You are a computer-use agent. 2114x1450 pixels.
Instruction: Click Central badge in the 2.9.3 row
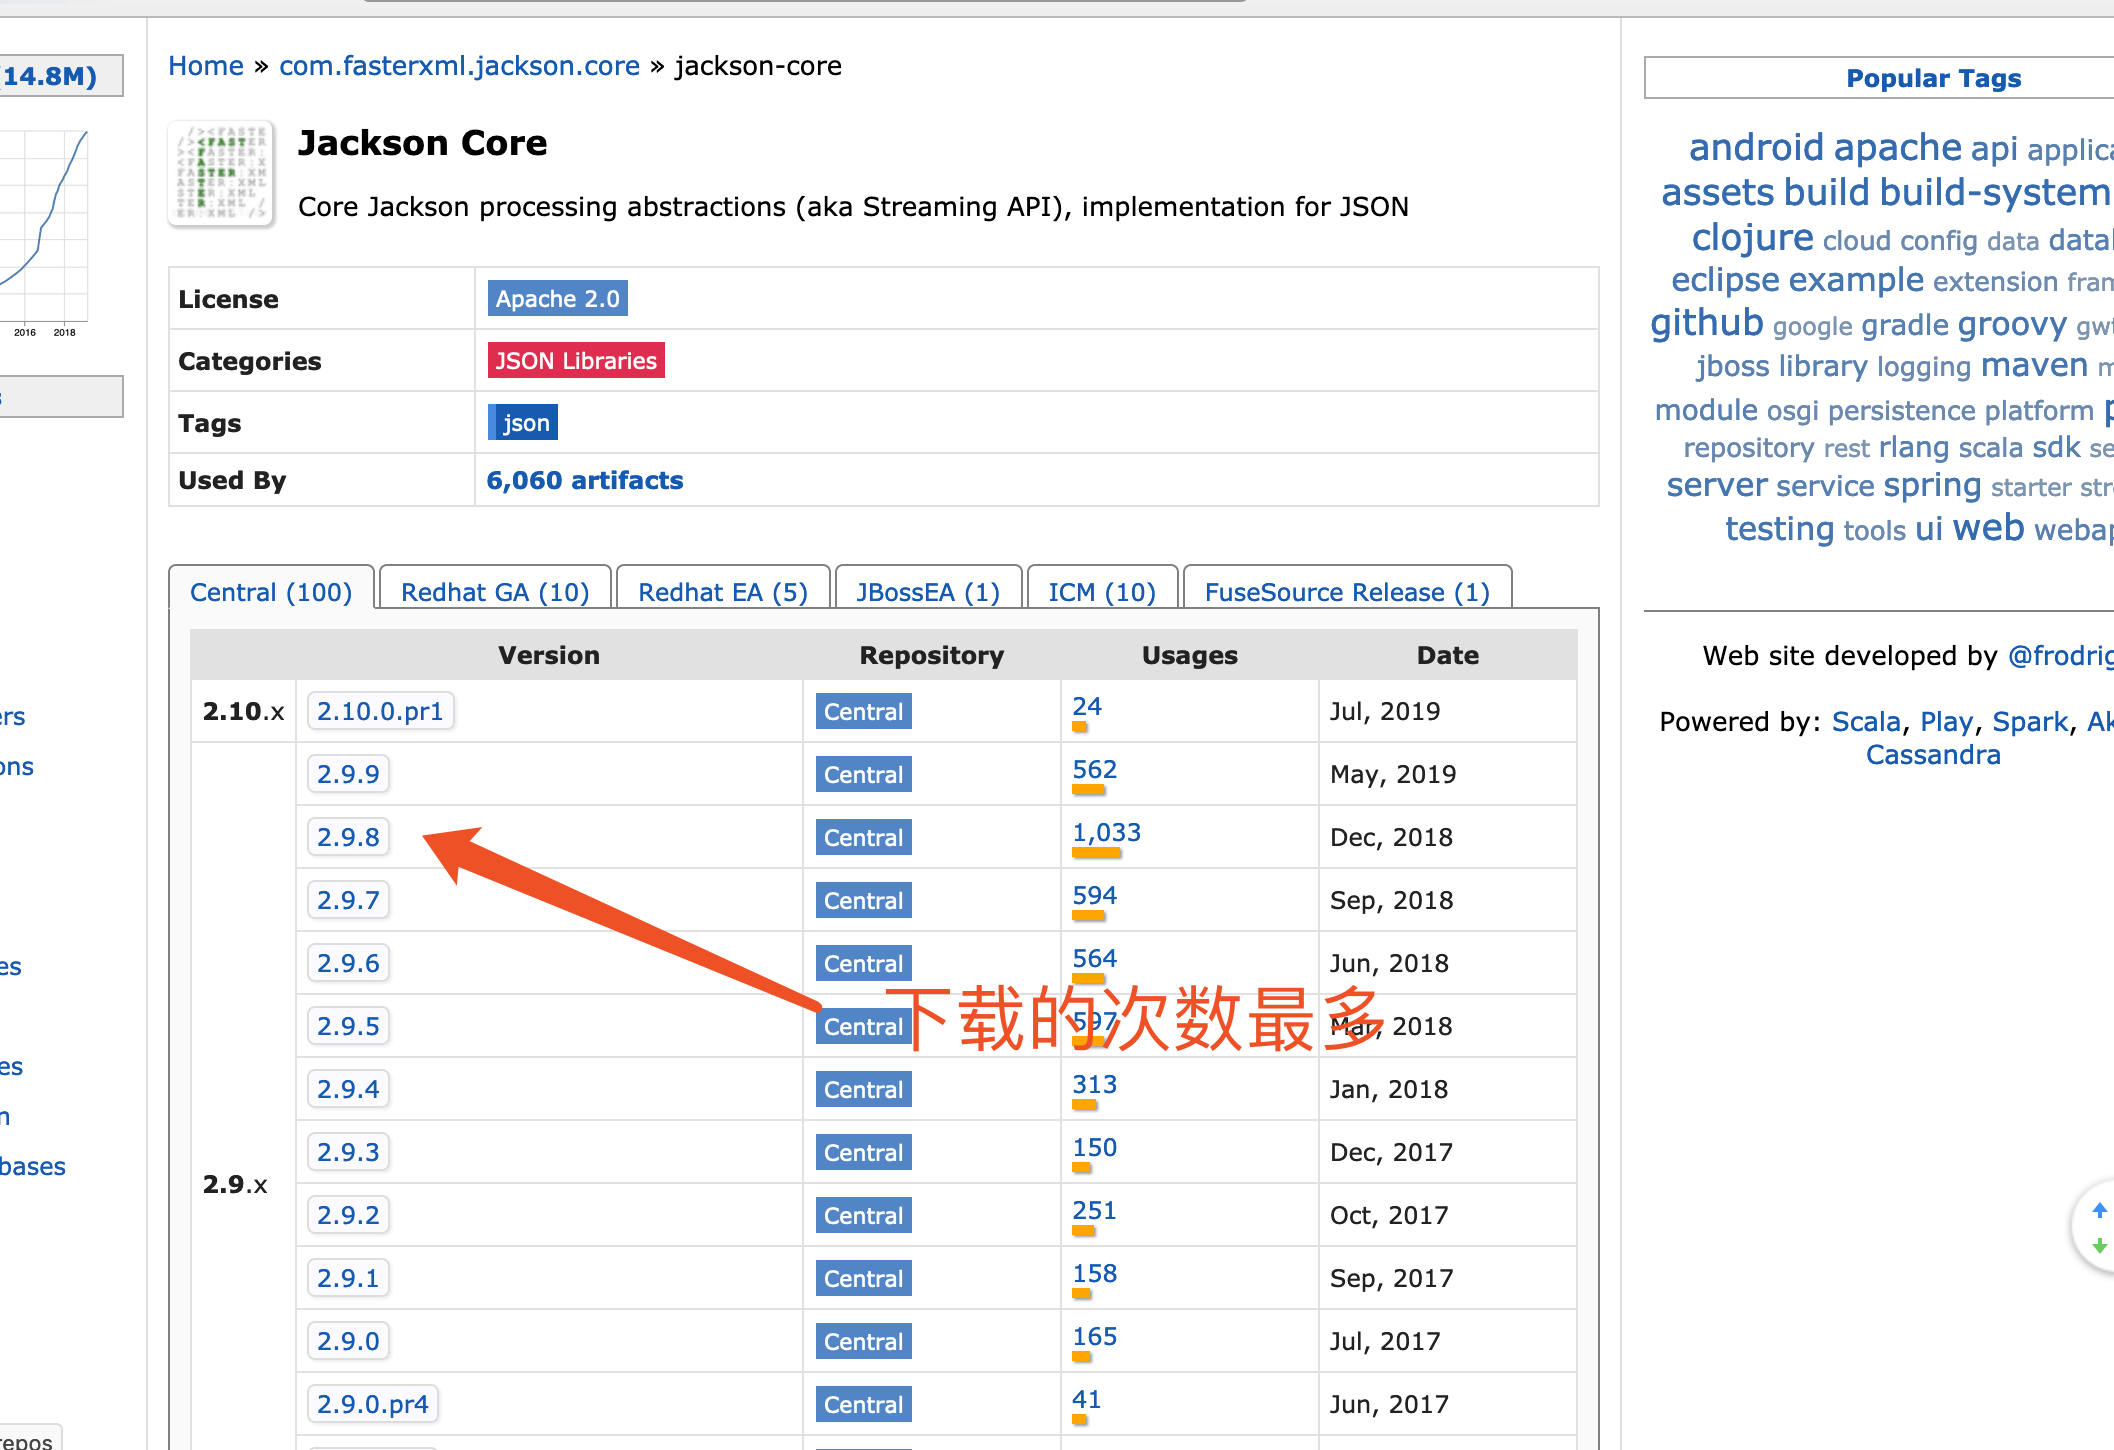coord(864,1152)
